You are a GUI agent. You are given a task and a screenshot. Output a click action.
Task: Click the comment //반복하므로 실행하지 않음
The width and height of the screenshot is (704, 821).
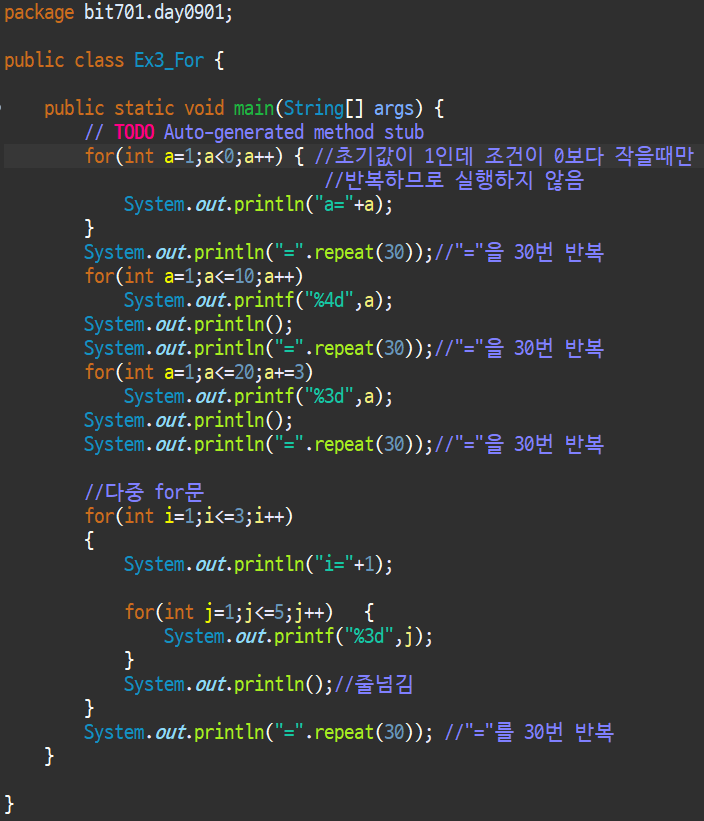(454, 180)
